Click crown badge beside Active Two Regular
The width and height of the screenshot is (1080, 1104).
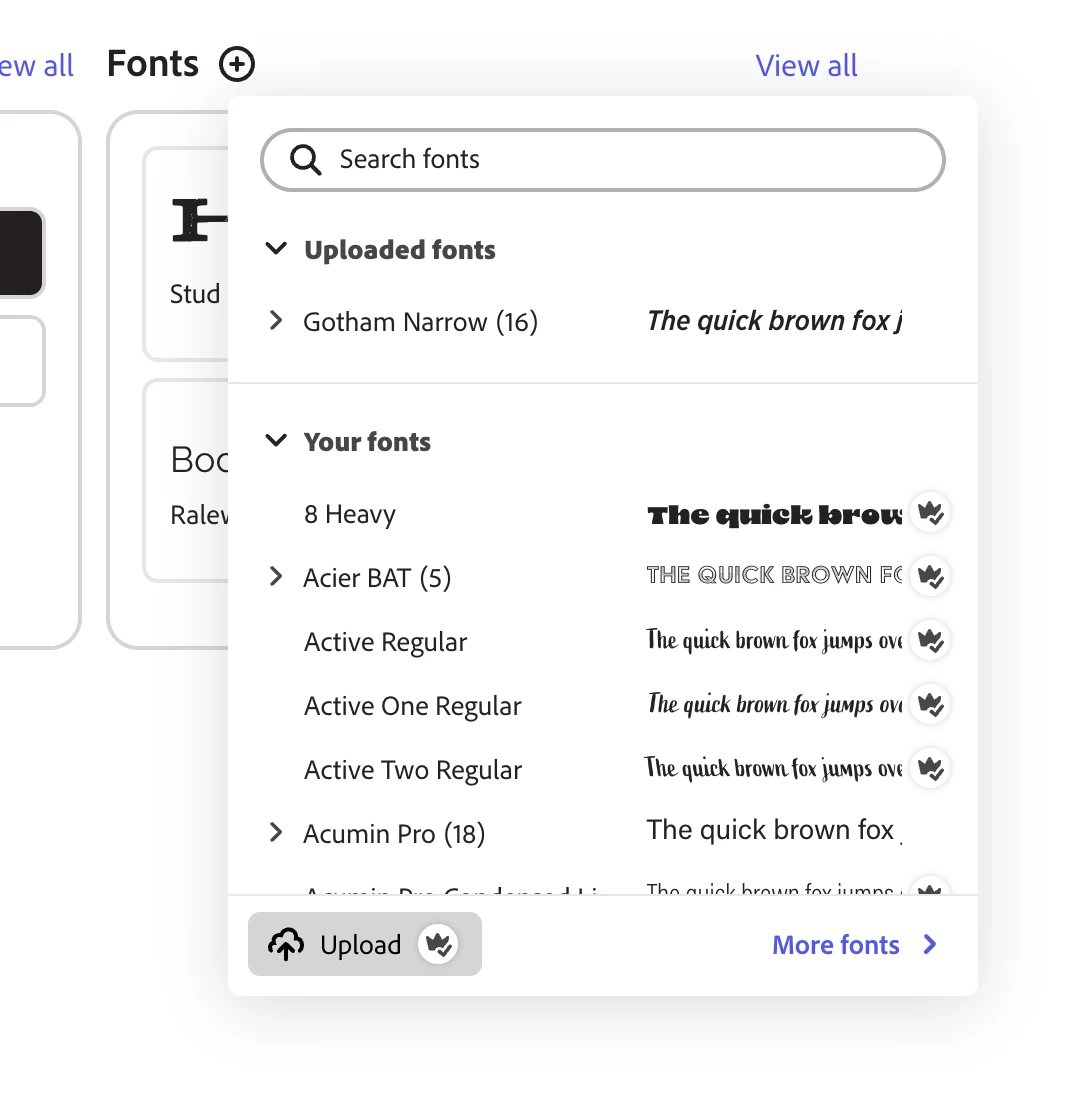(931, 769)
